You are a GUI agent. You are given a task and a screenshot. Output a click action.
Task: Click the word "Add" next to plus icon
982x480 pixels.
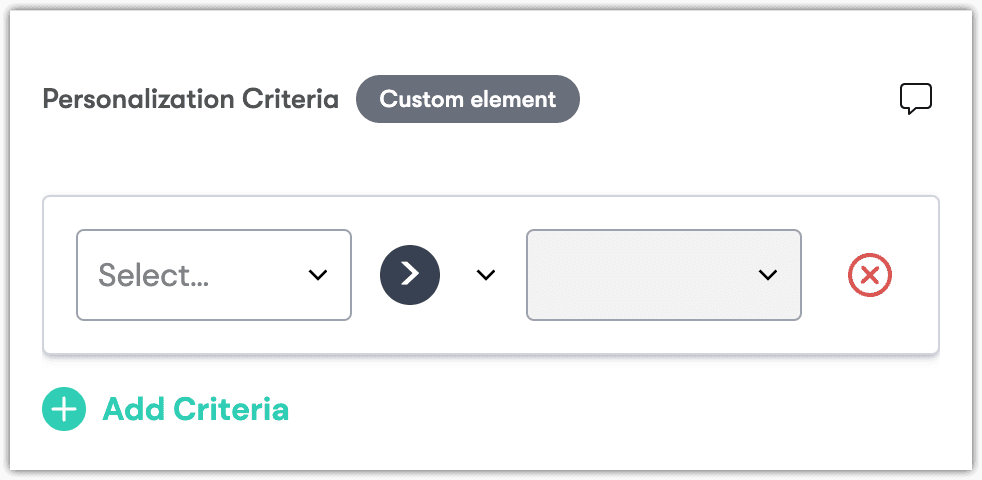pyautogui.click(x=134, y=409)
